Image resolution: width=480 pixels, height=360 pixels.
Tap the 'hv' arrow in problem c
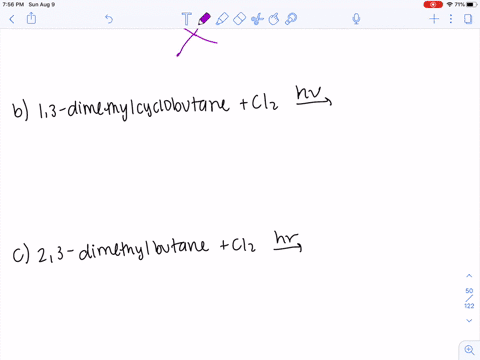pos(288,241)
